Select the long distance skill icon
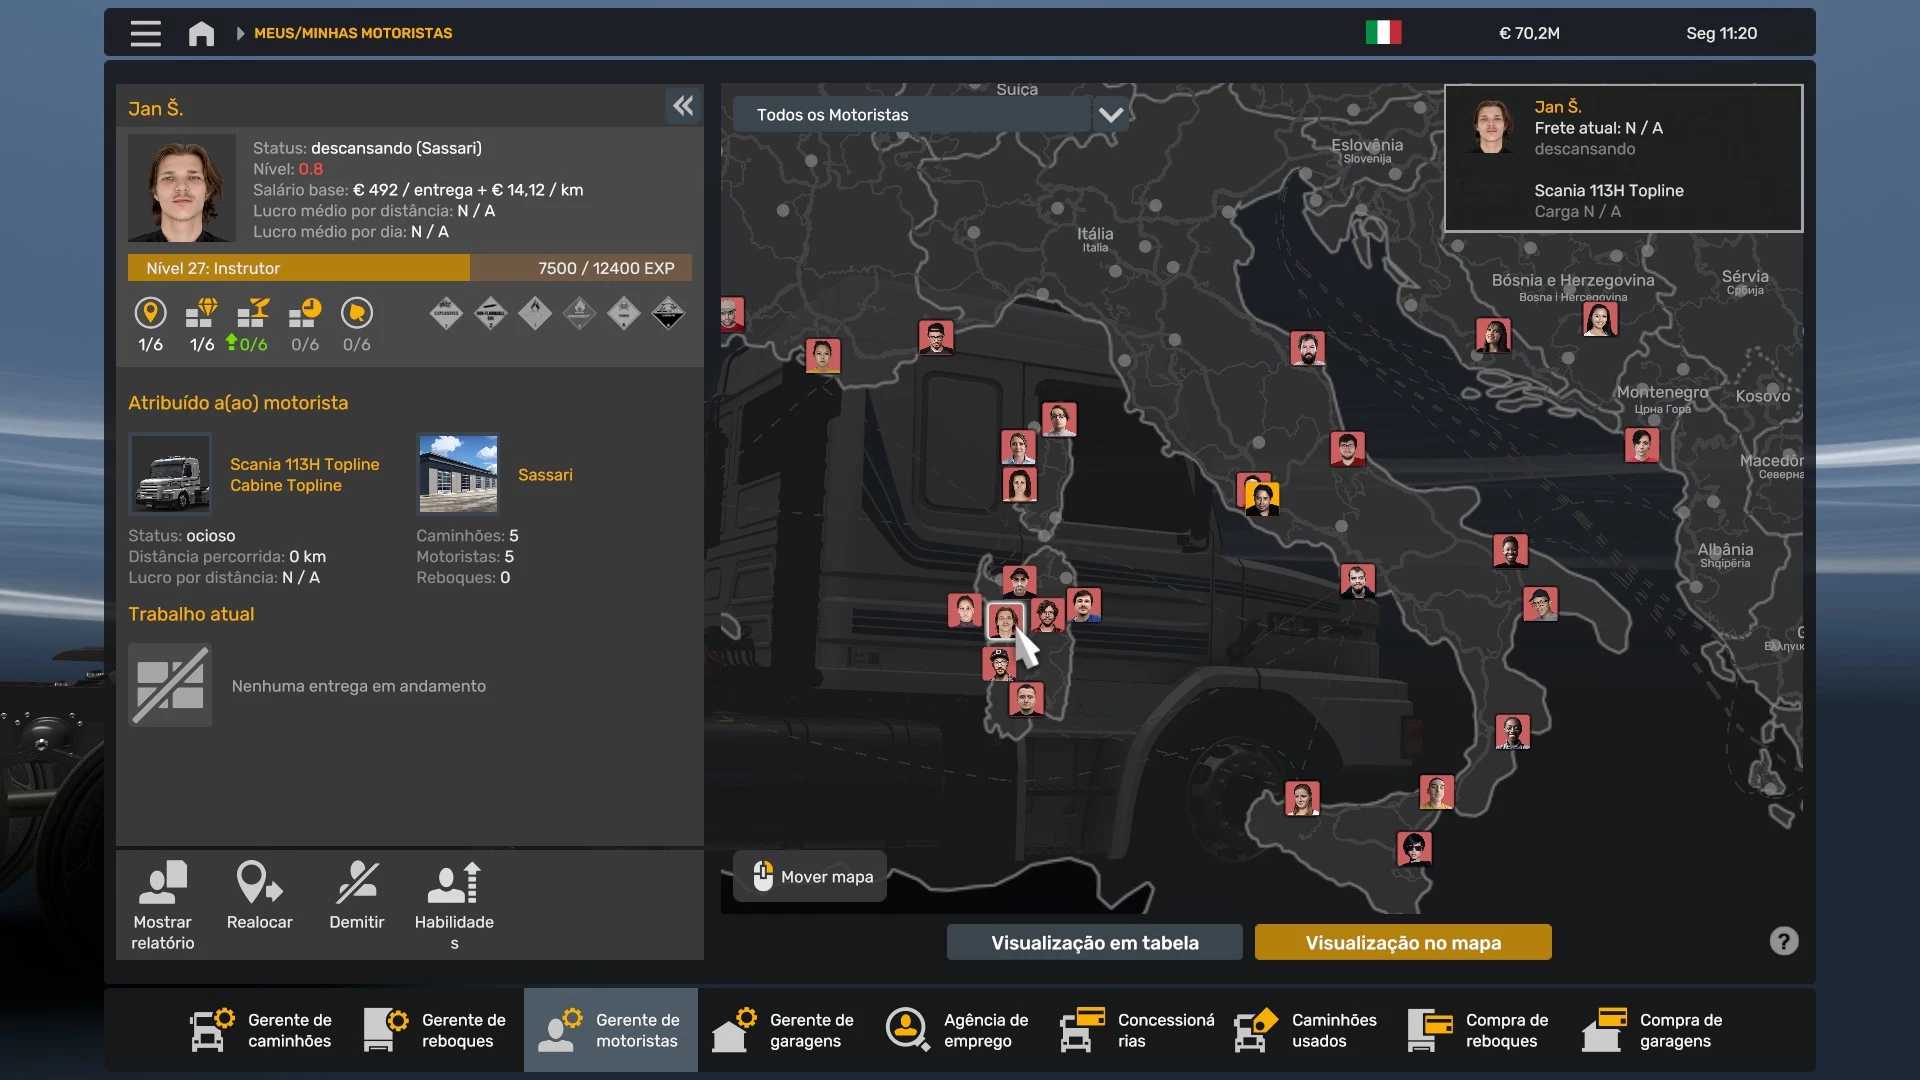This screenshot has width=1920, height=1080. [x=150, y=314]
